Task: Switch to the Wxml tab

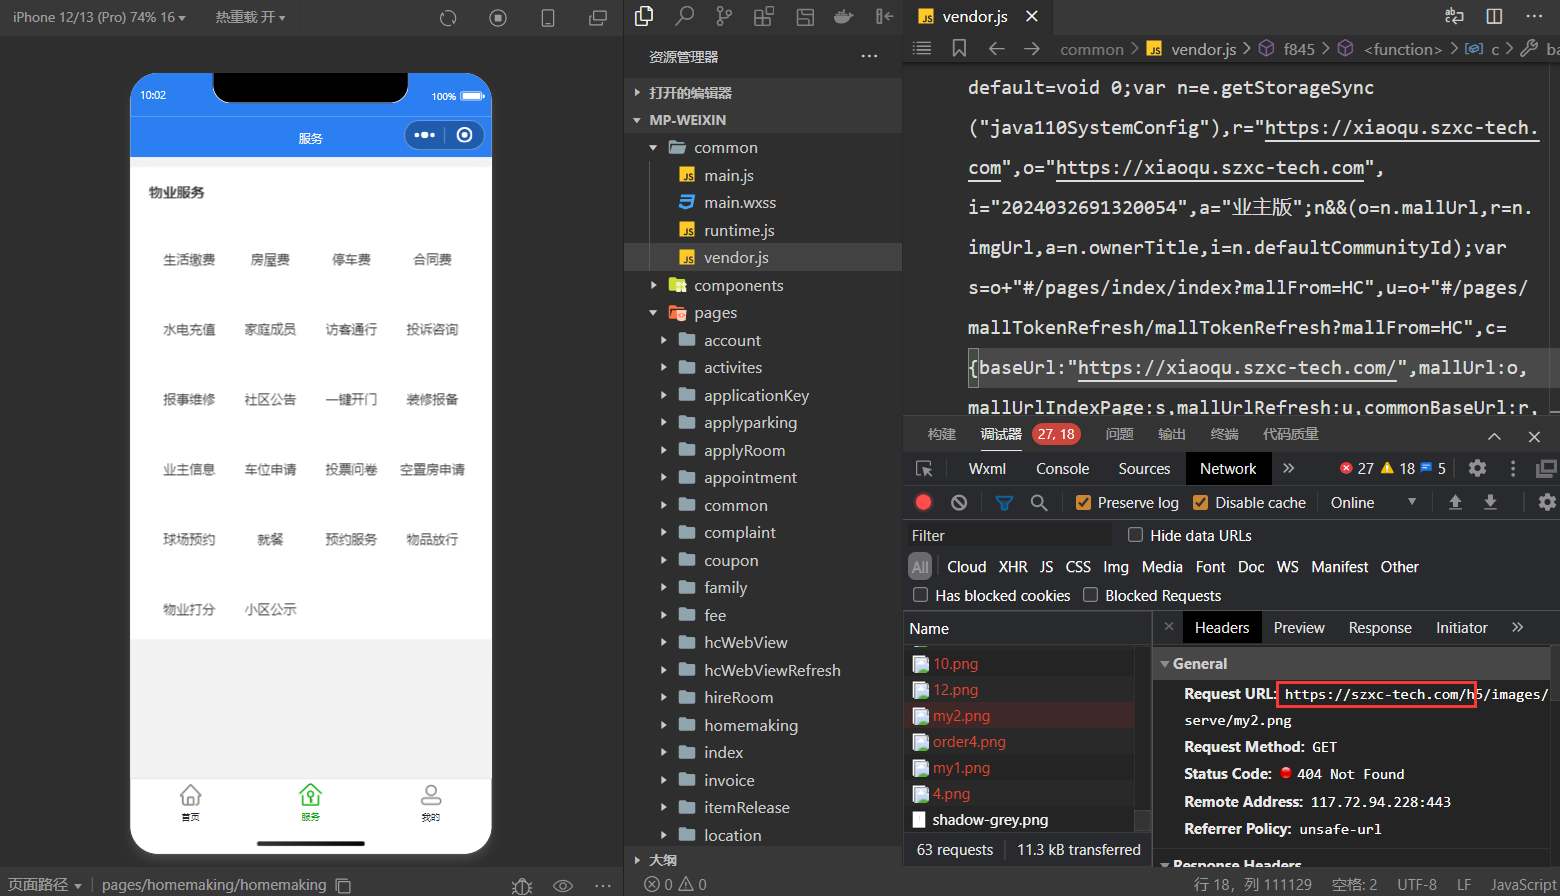Action: coord(987,468)
